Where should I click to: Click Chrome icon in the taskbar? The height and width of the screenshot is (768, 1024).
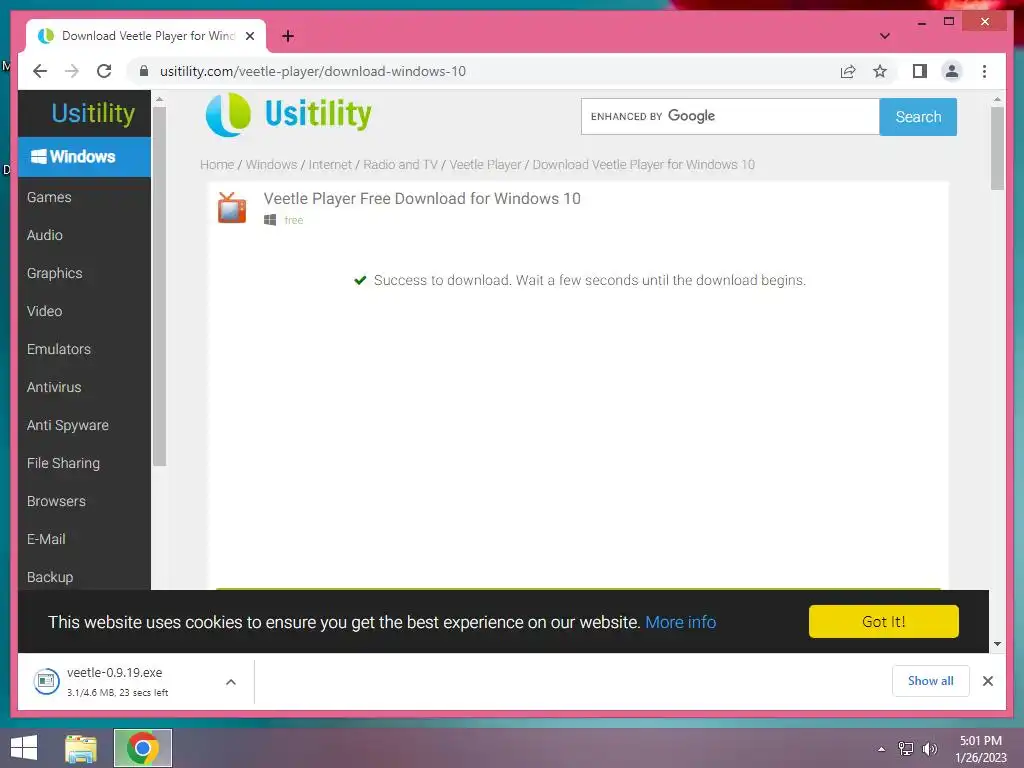pos(143,748)
